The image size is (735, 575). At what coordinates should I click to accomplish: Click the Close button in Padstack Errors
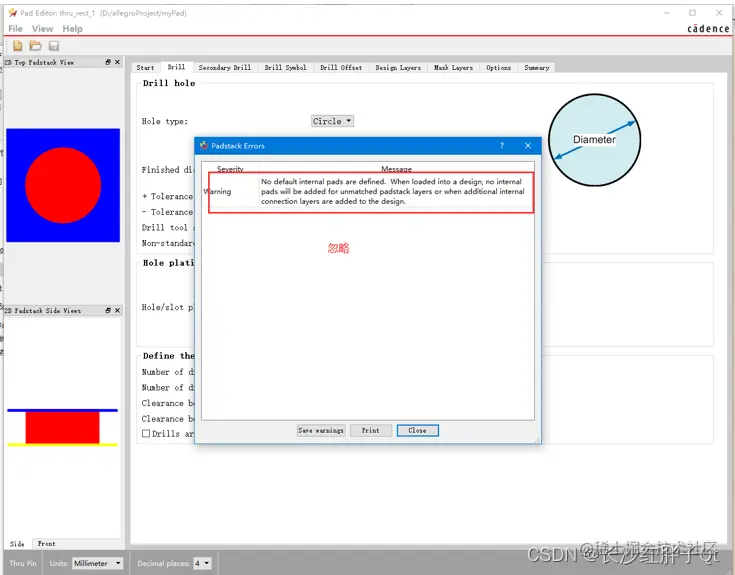(x=418, y=430)
